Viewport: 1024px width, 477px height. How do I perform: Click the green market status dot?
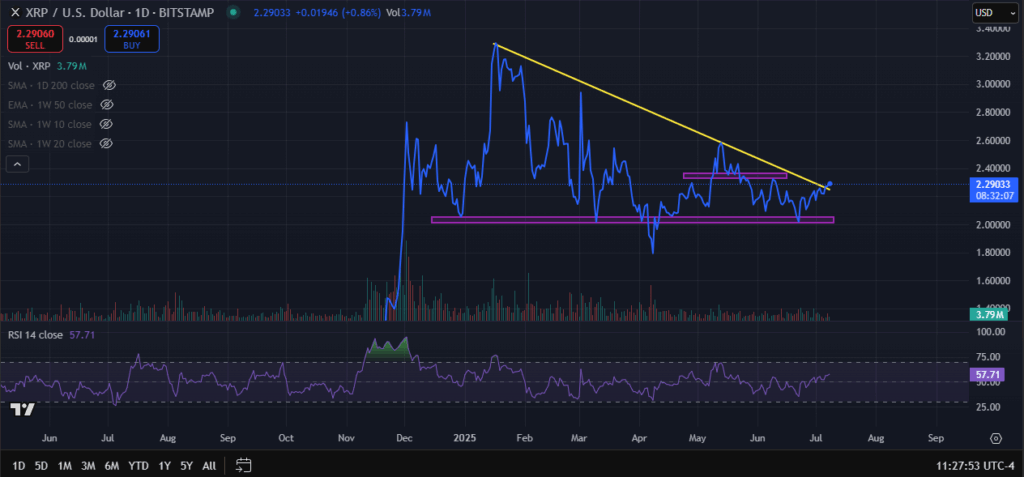232,12
